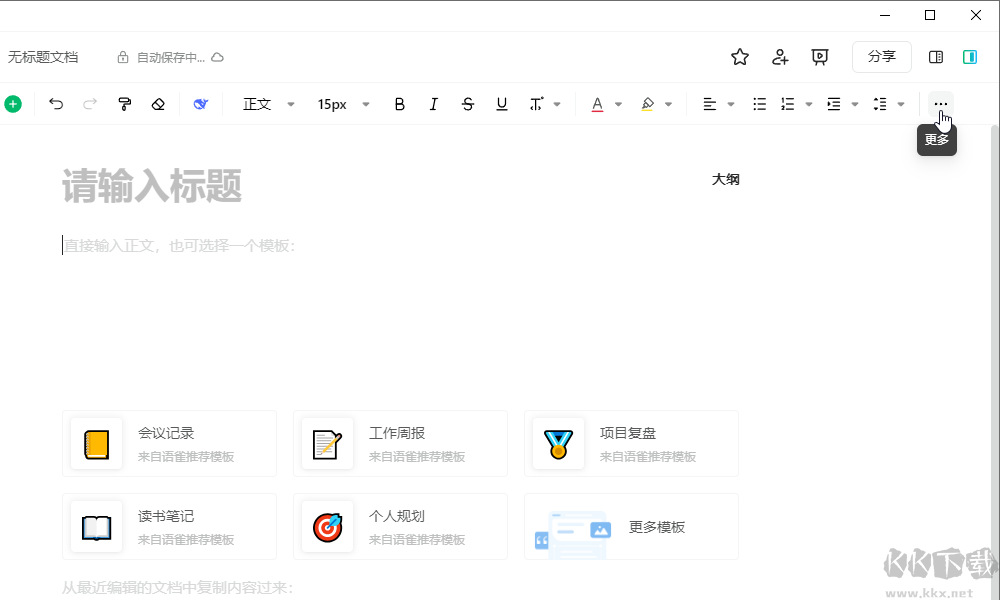Viewport: 1000px width, 600px height.
Task: Enable italic formatting
Action: 433,103
